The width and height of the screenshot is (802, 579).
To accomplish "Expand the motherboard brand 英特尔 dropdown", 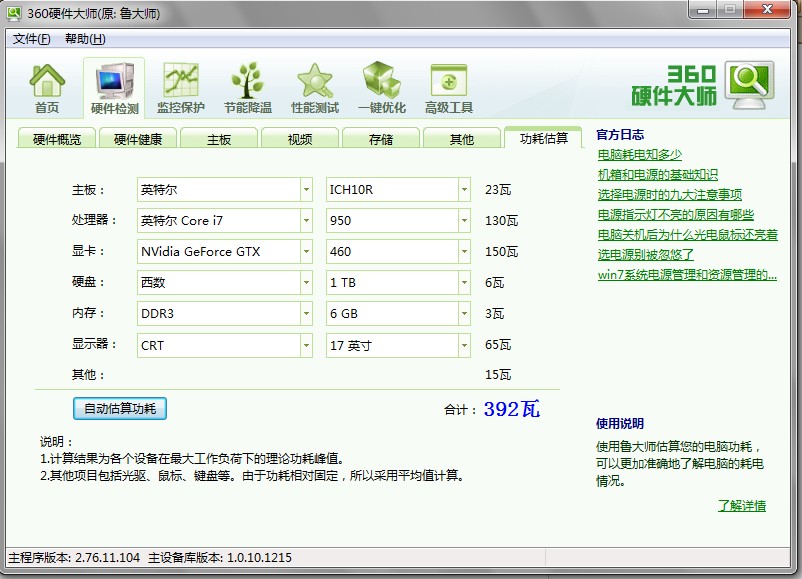I will coord(306,190).
